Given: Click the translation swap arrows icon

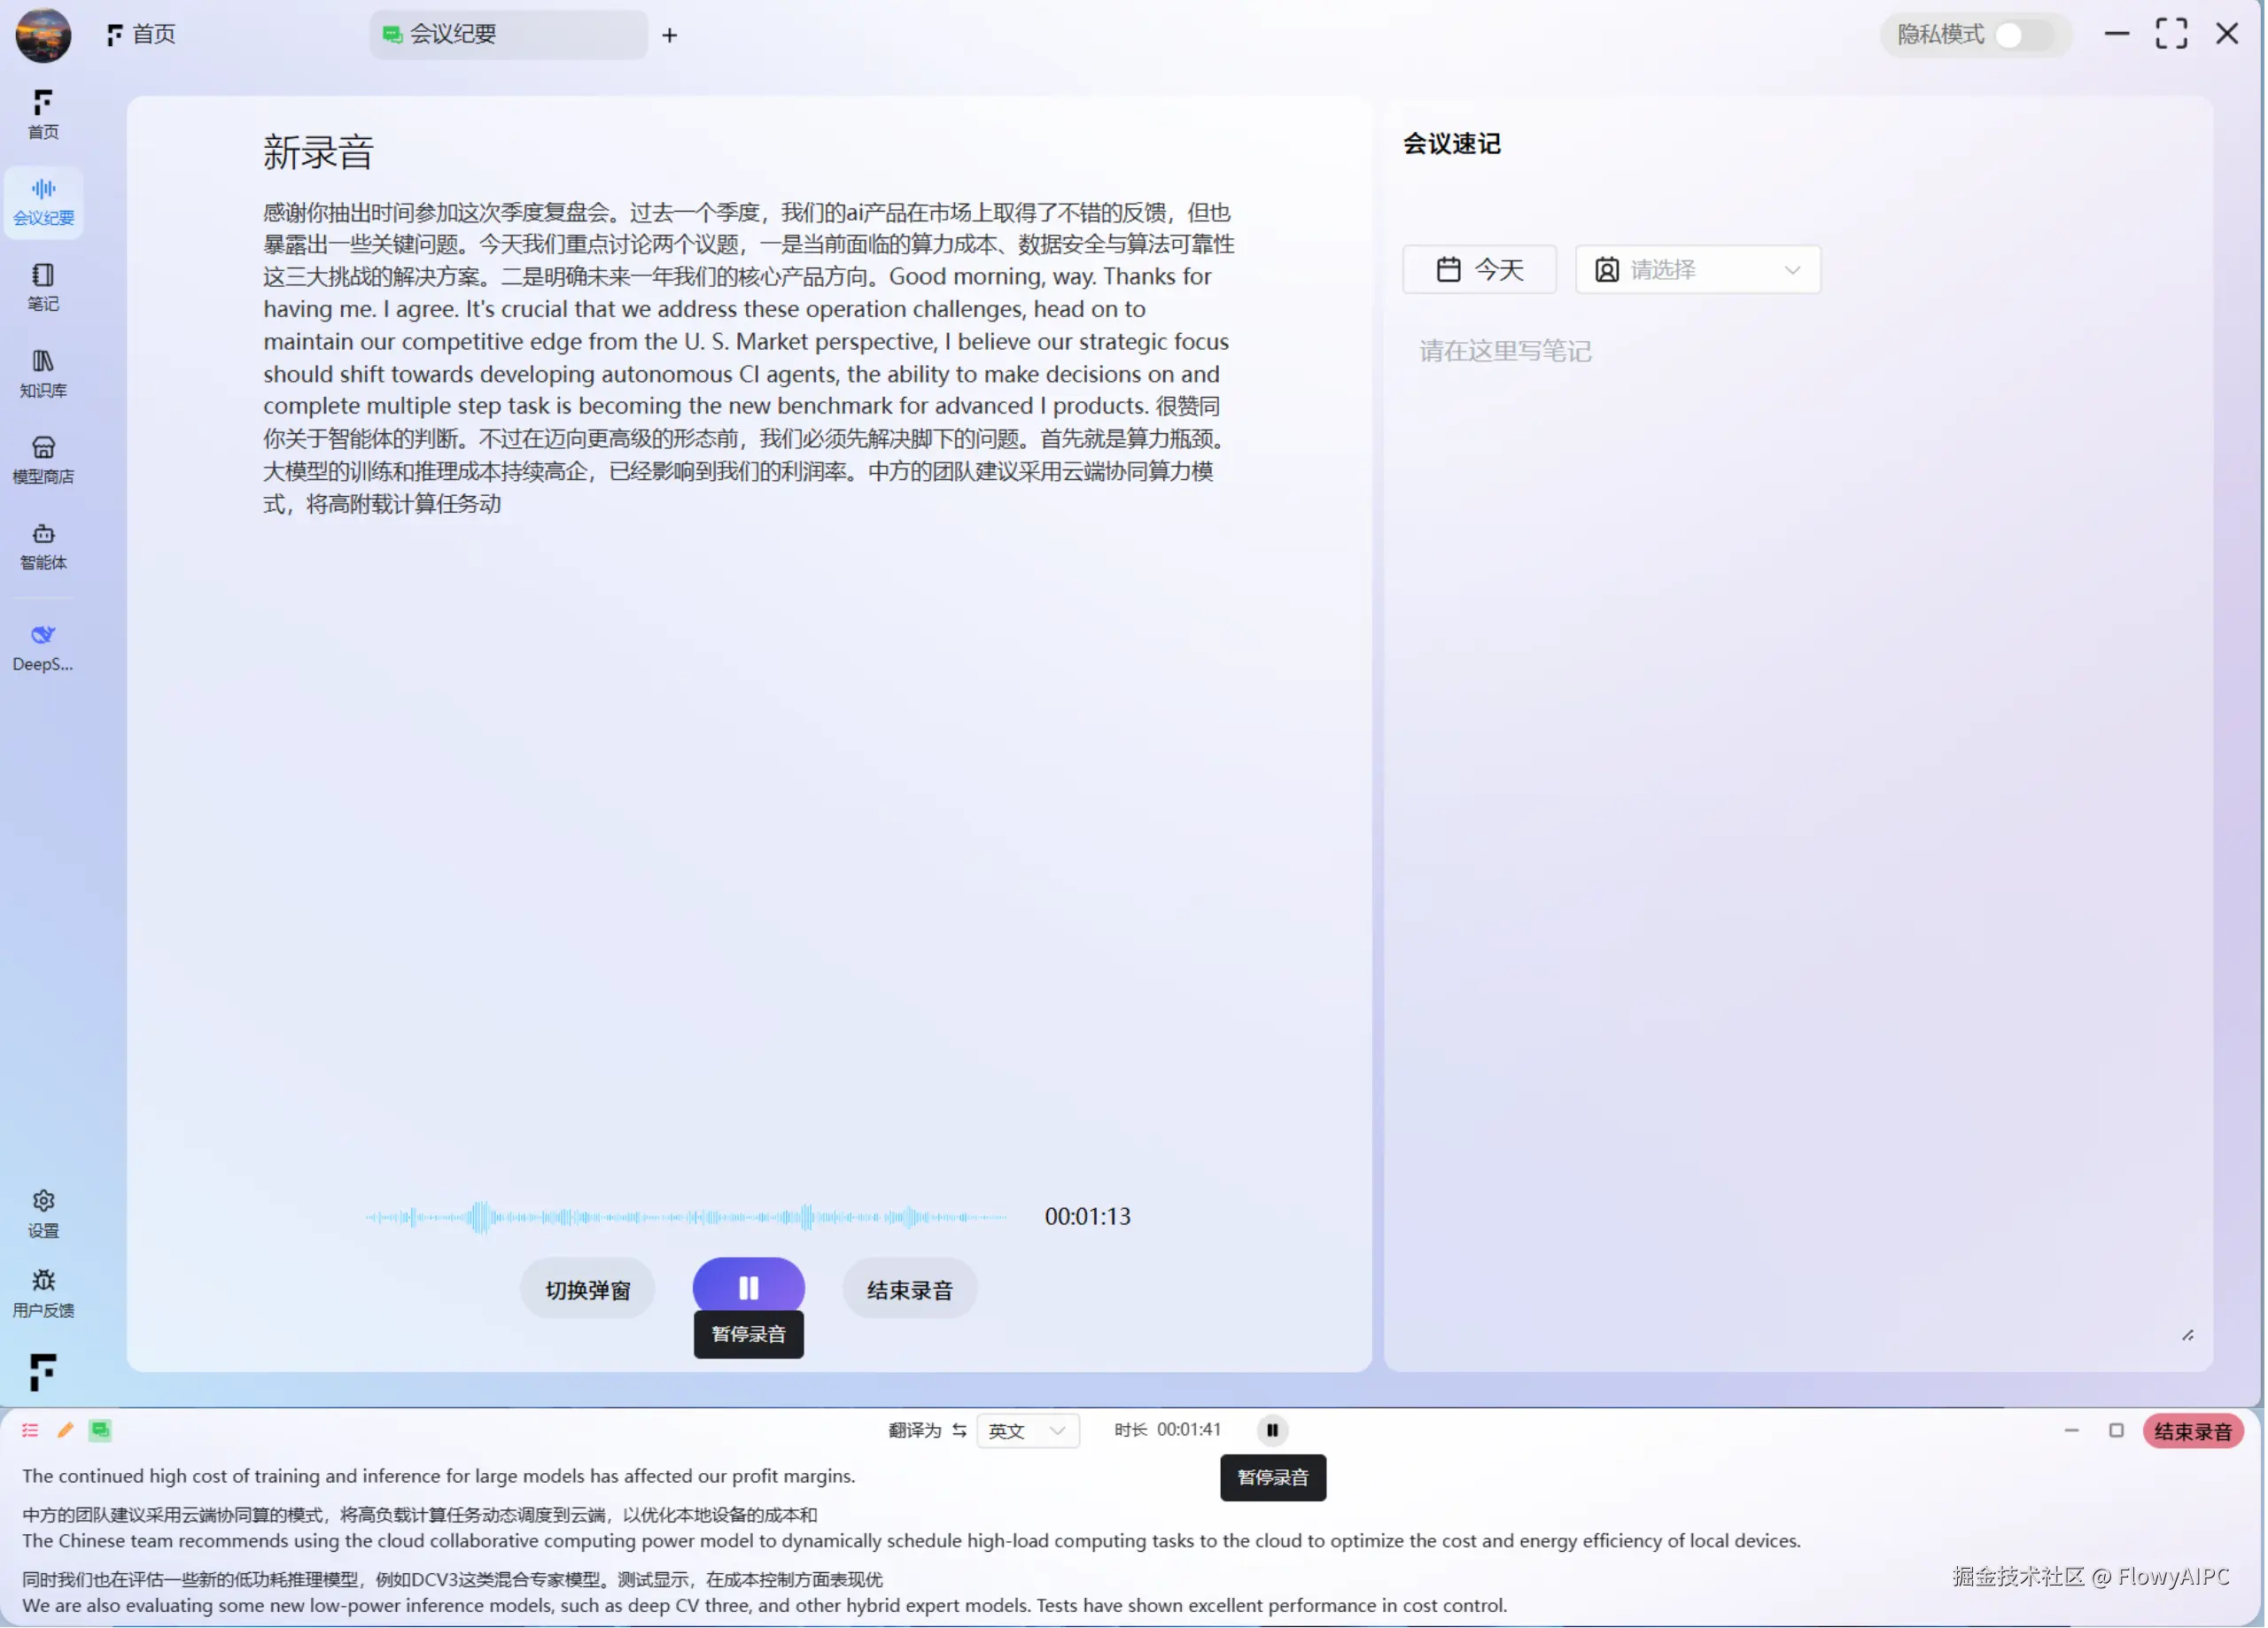Looking at the screenshot, I should 959,1430.
